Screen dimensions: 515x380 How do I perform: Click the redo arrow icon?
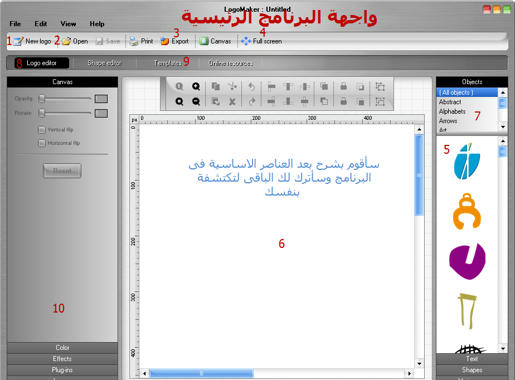coord(252,101)
